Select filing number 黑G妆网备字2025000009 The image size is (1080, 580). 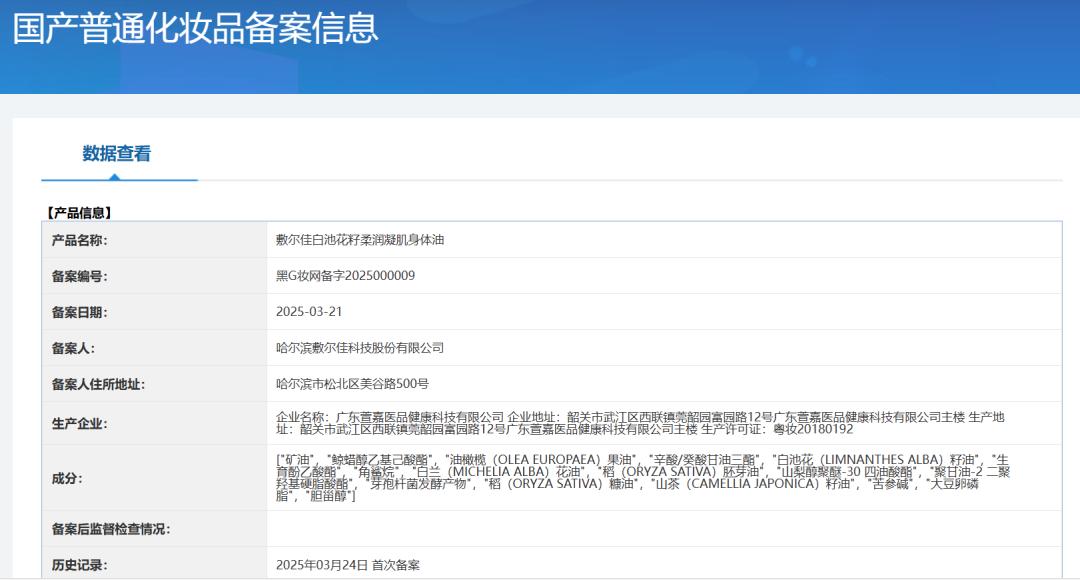345,276
